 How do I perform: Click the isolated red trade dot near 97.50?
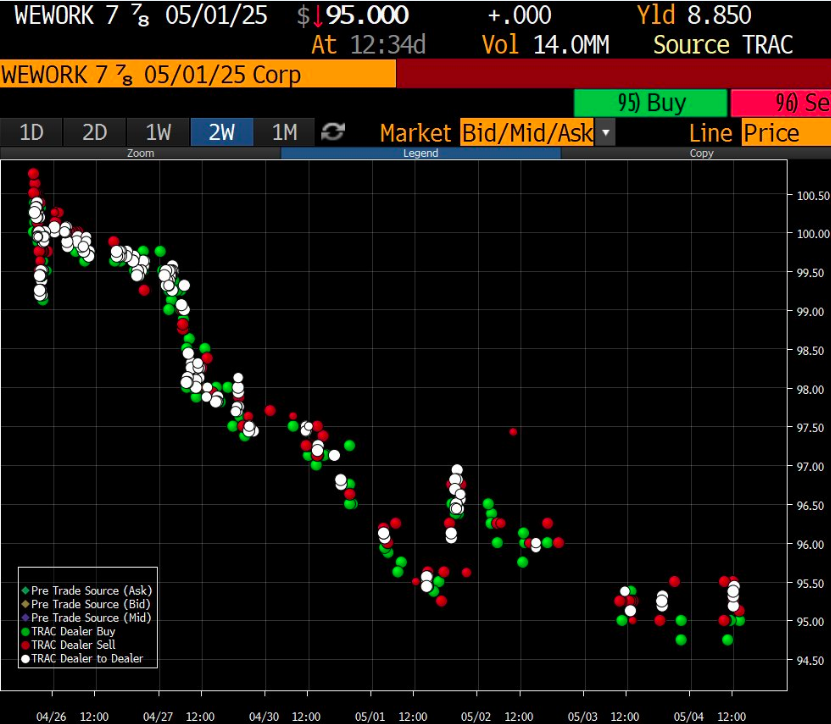tap(512, 431)
